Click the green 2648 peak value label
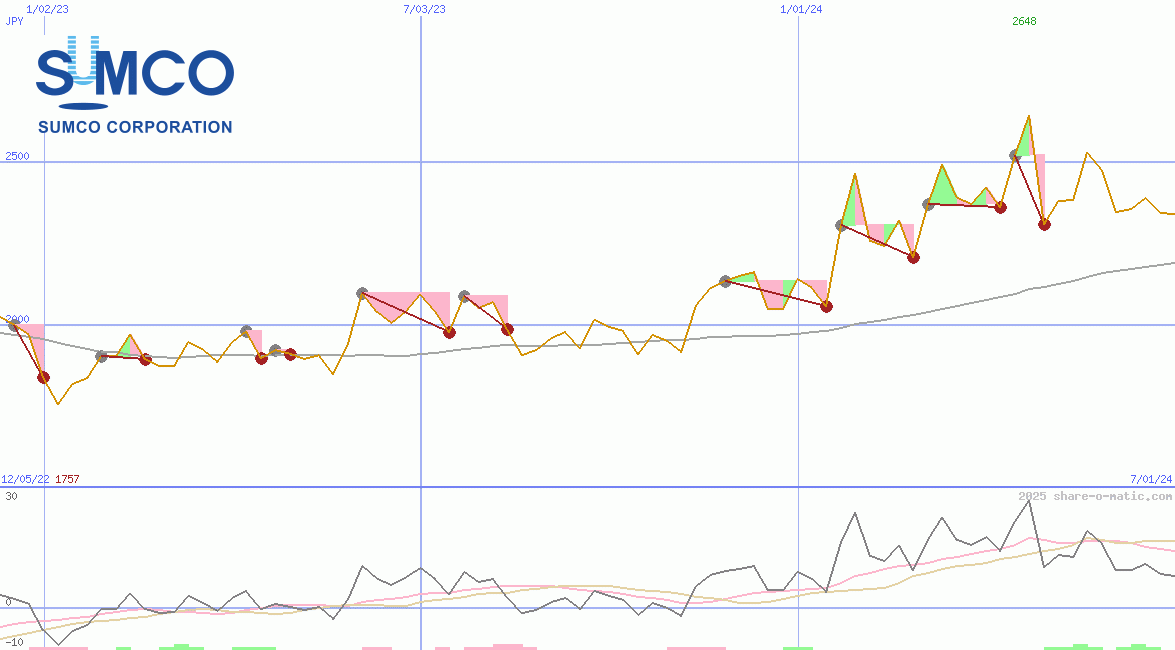1175x650 pixels. [x=1024, y=21]
